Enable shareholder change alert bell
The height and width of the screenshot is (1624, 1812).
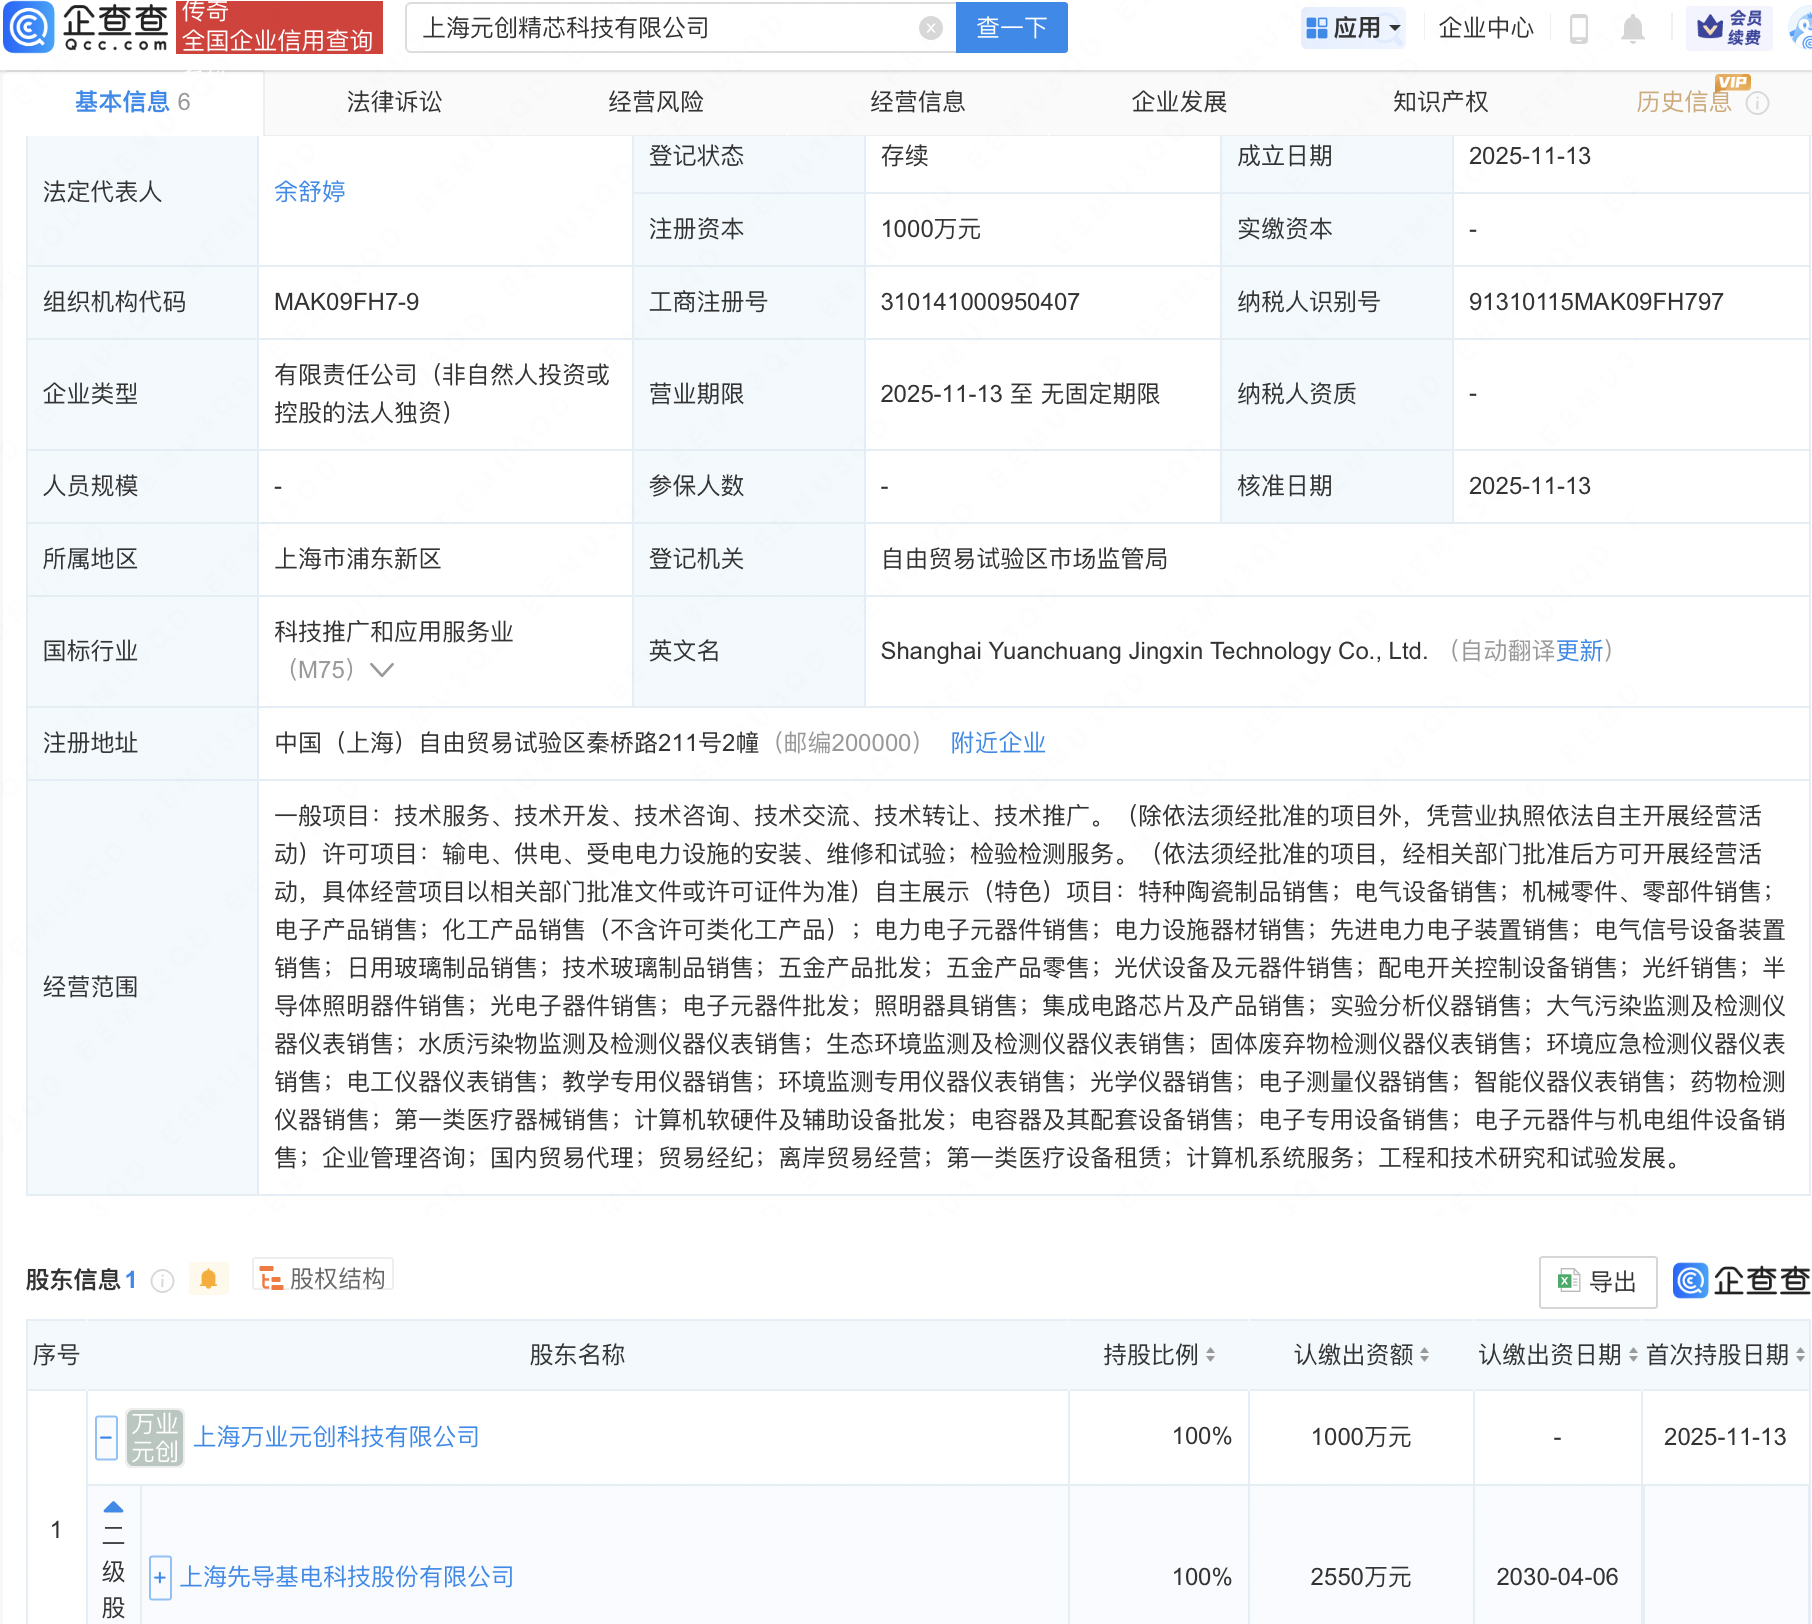click(x=208, y=1279)
